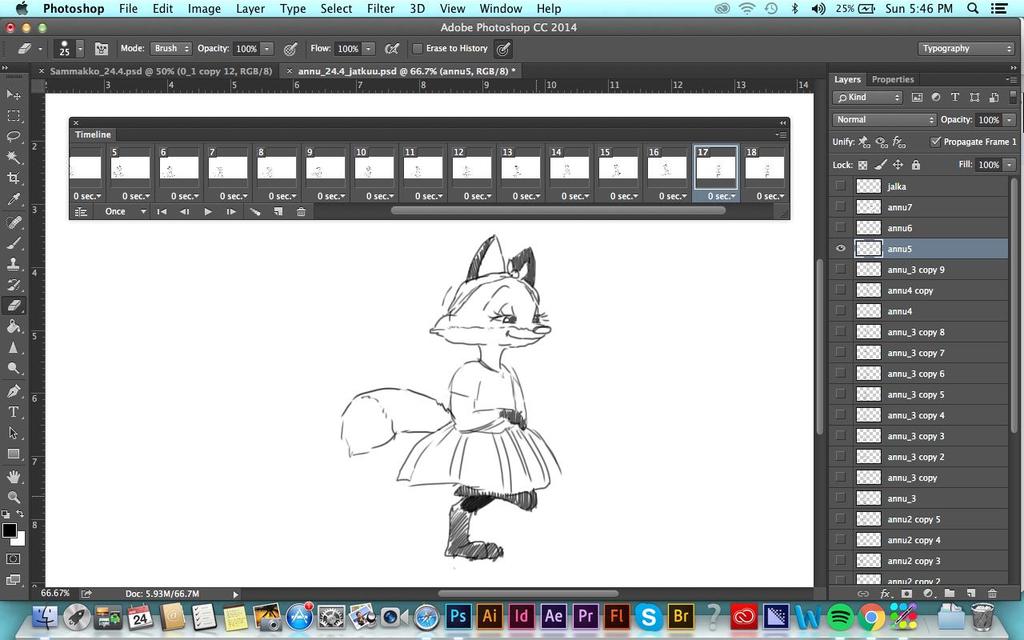
Task: Open the Image menu
Action: coord(204,8)
